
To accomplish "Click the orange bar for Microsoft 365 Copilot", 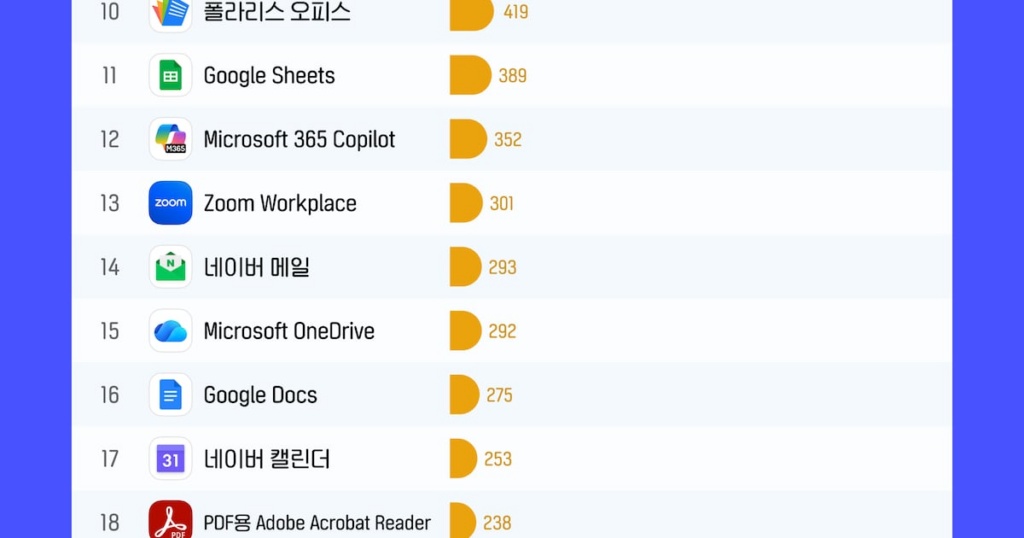I will coord(467,139).
